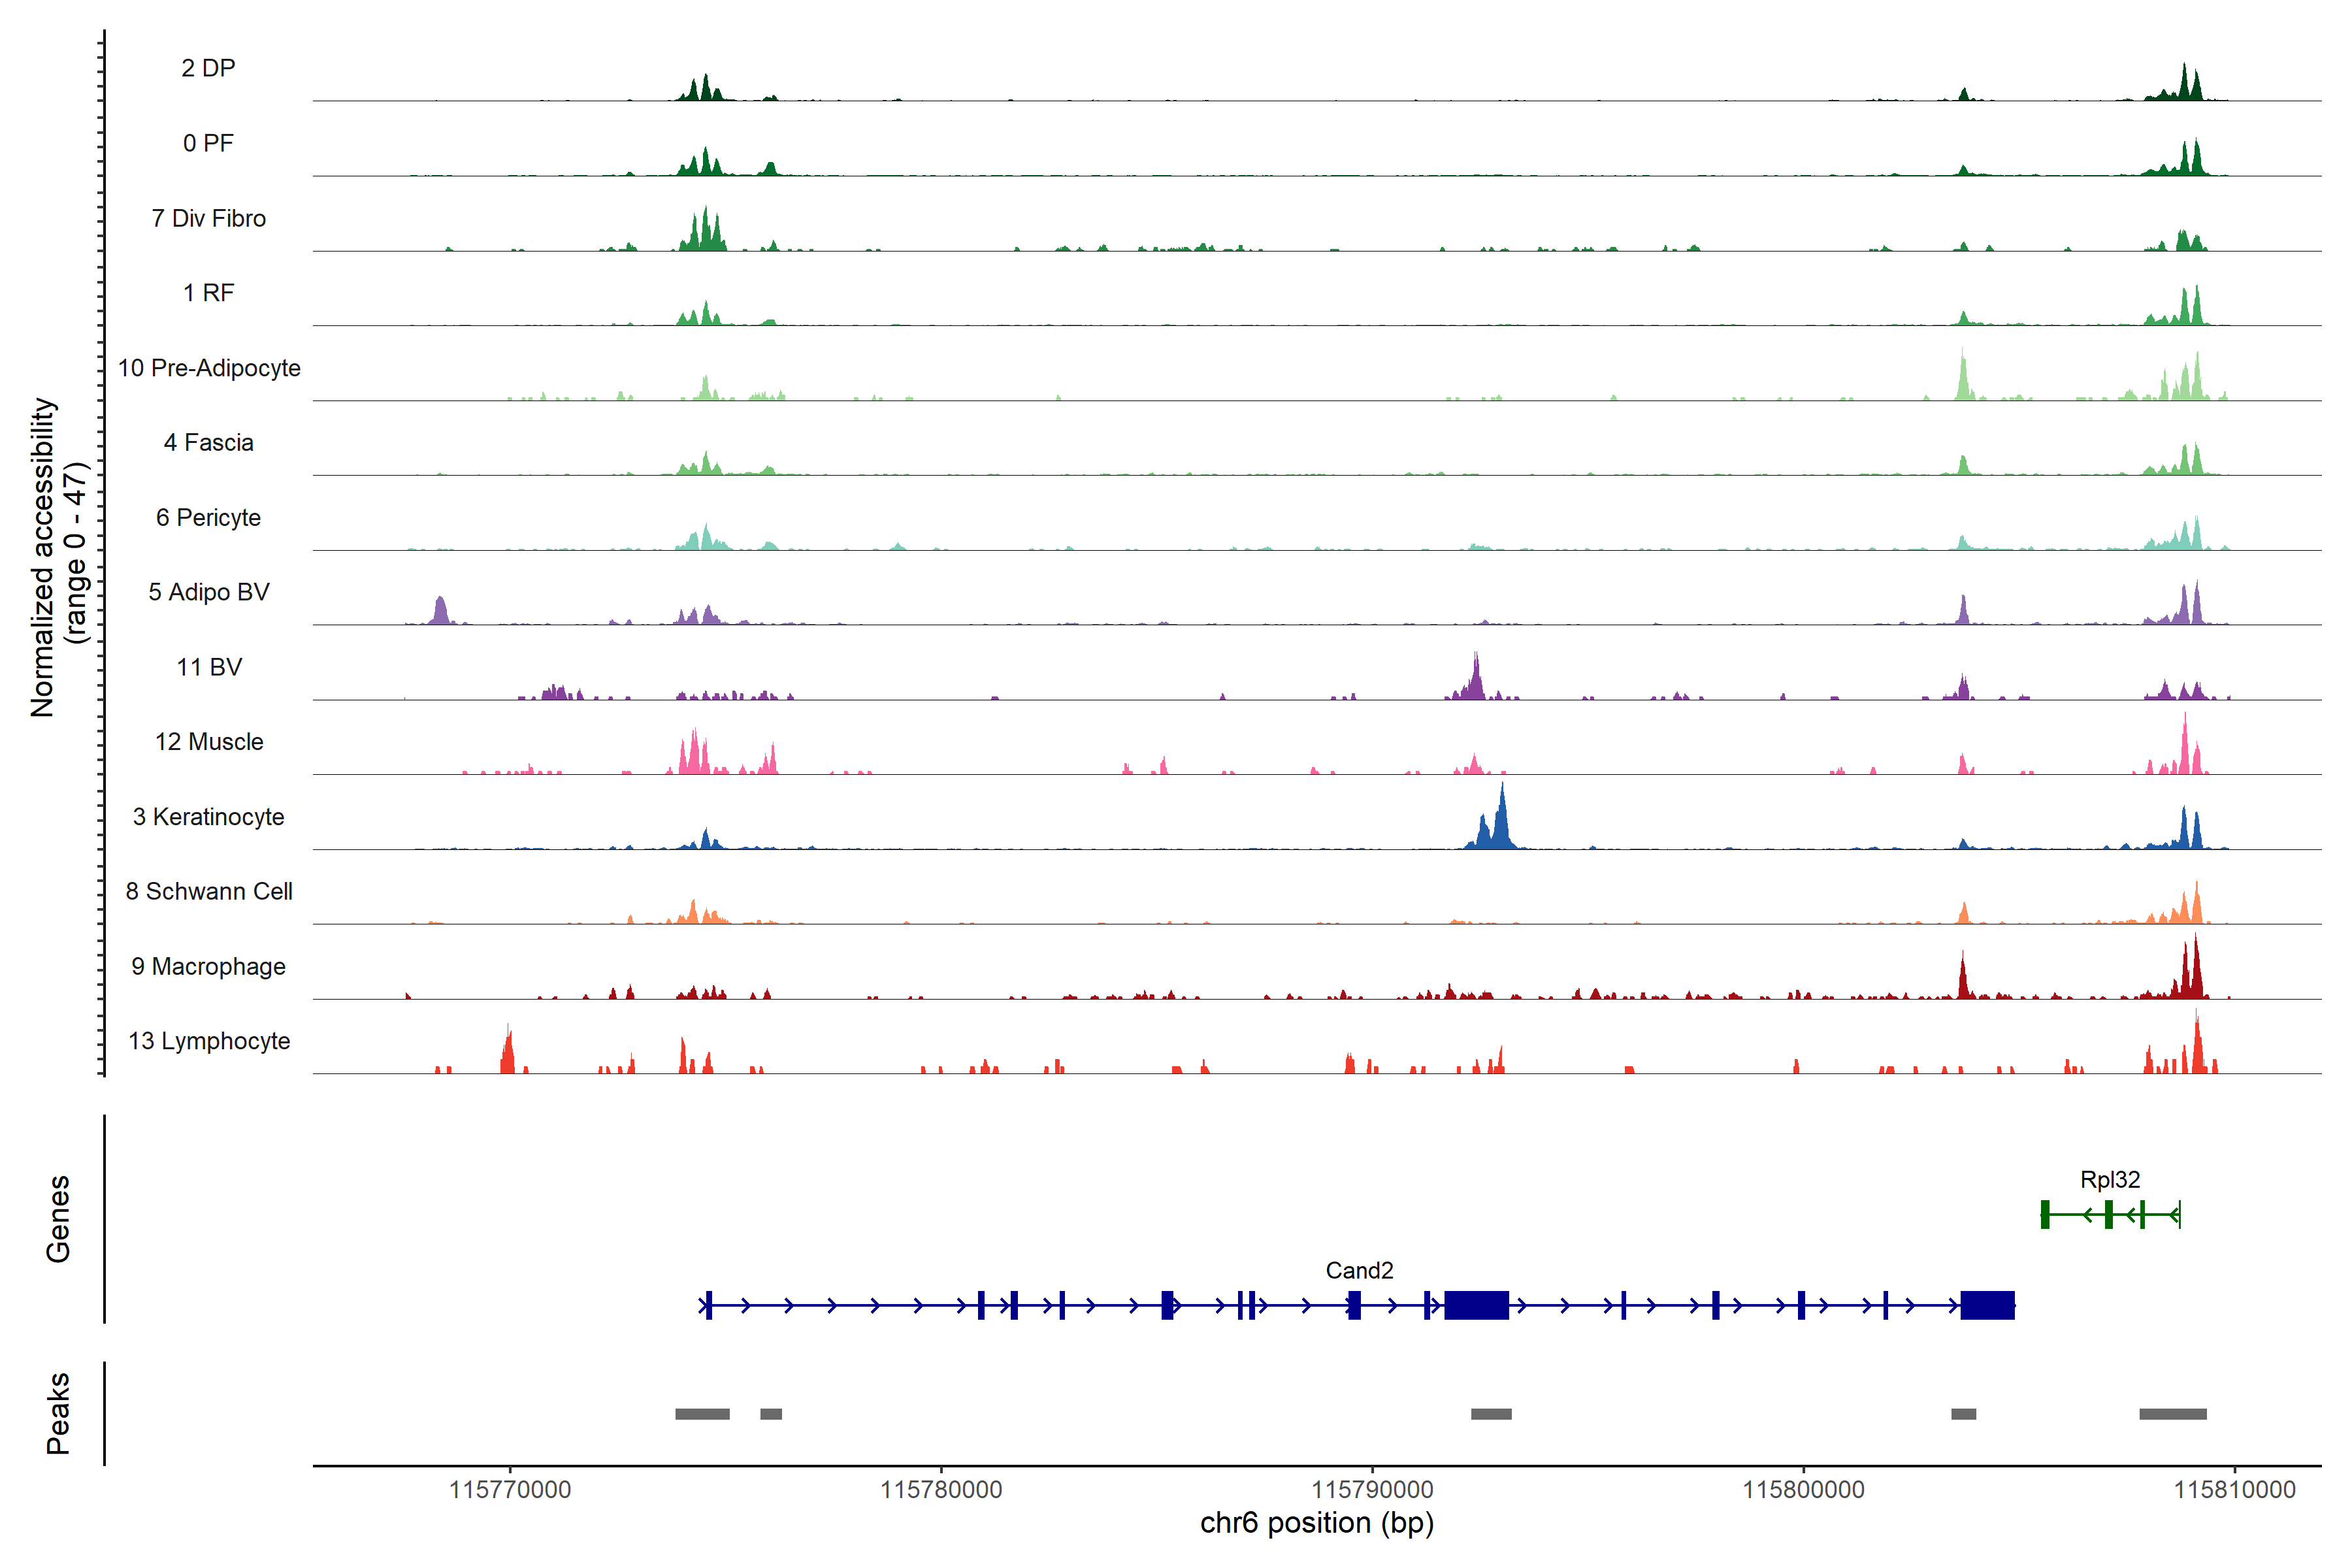Click the 3 Keratinocyte track label
This screenshot has width=2352, height=1568.
(x=208, y=817)
